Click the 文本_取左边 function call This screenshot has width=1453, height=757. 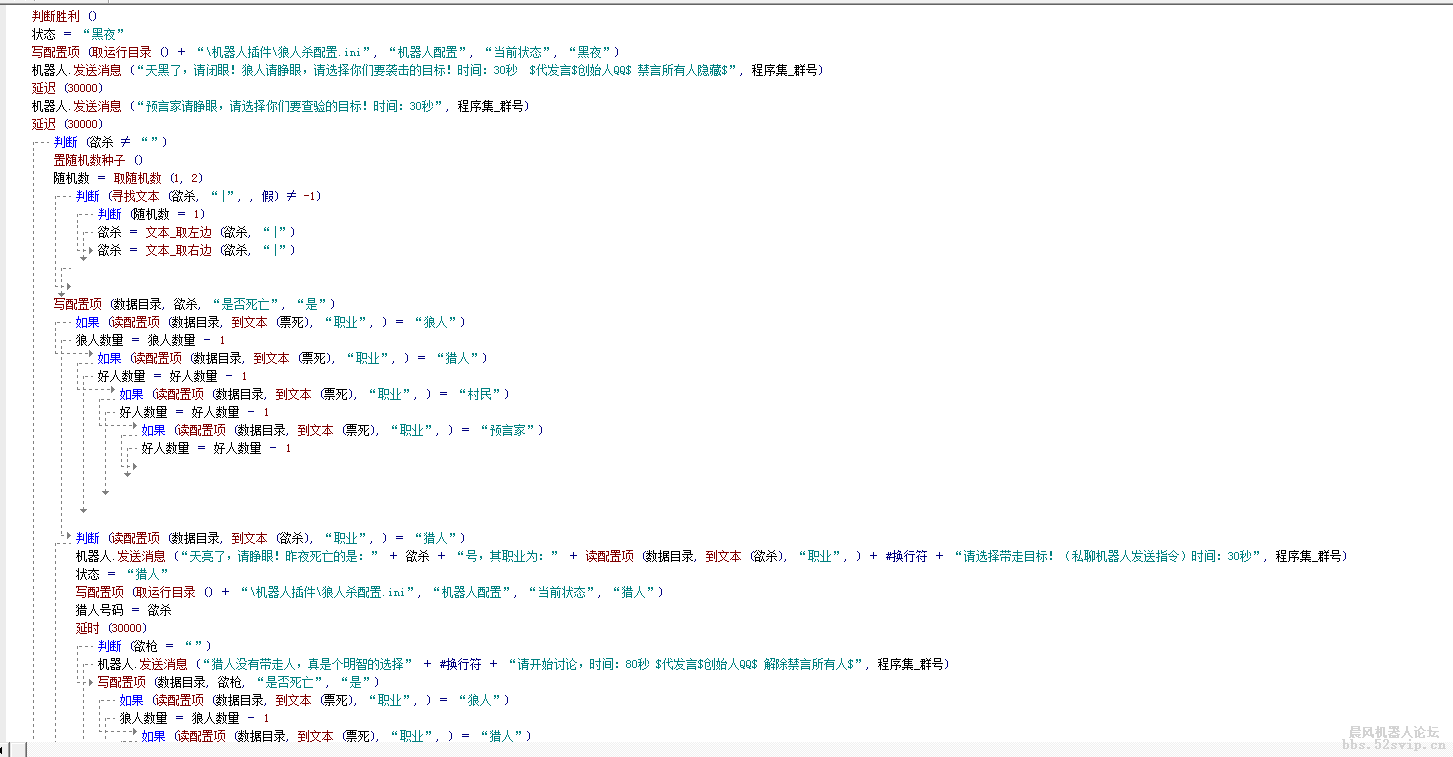179,232
